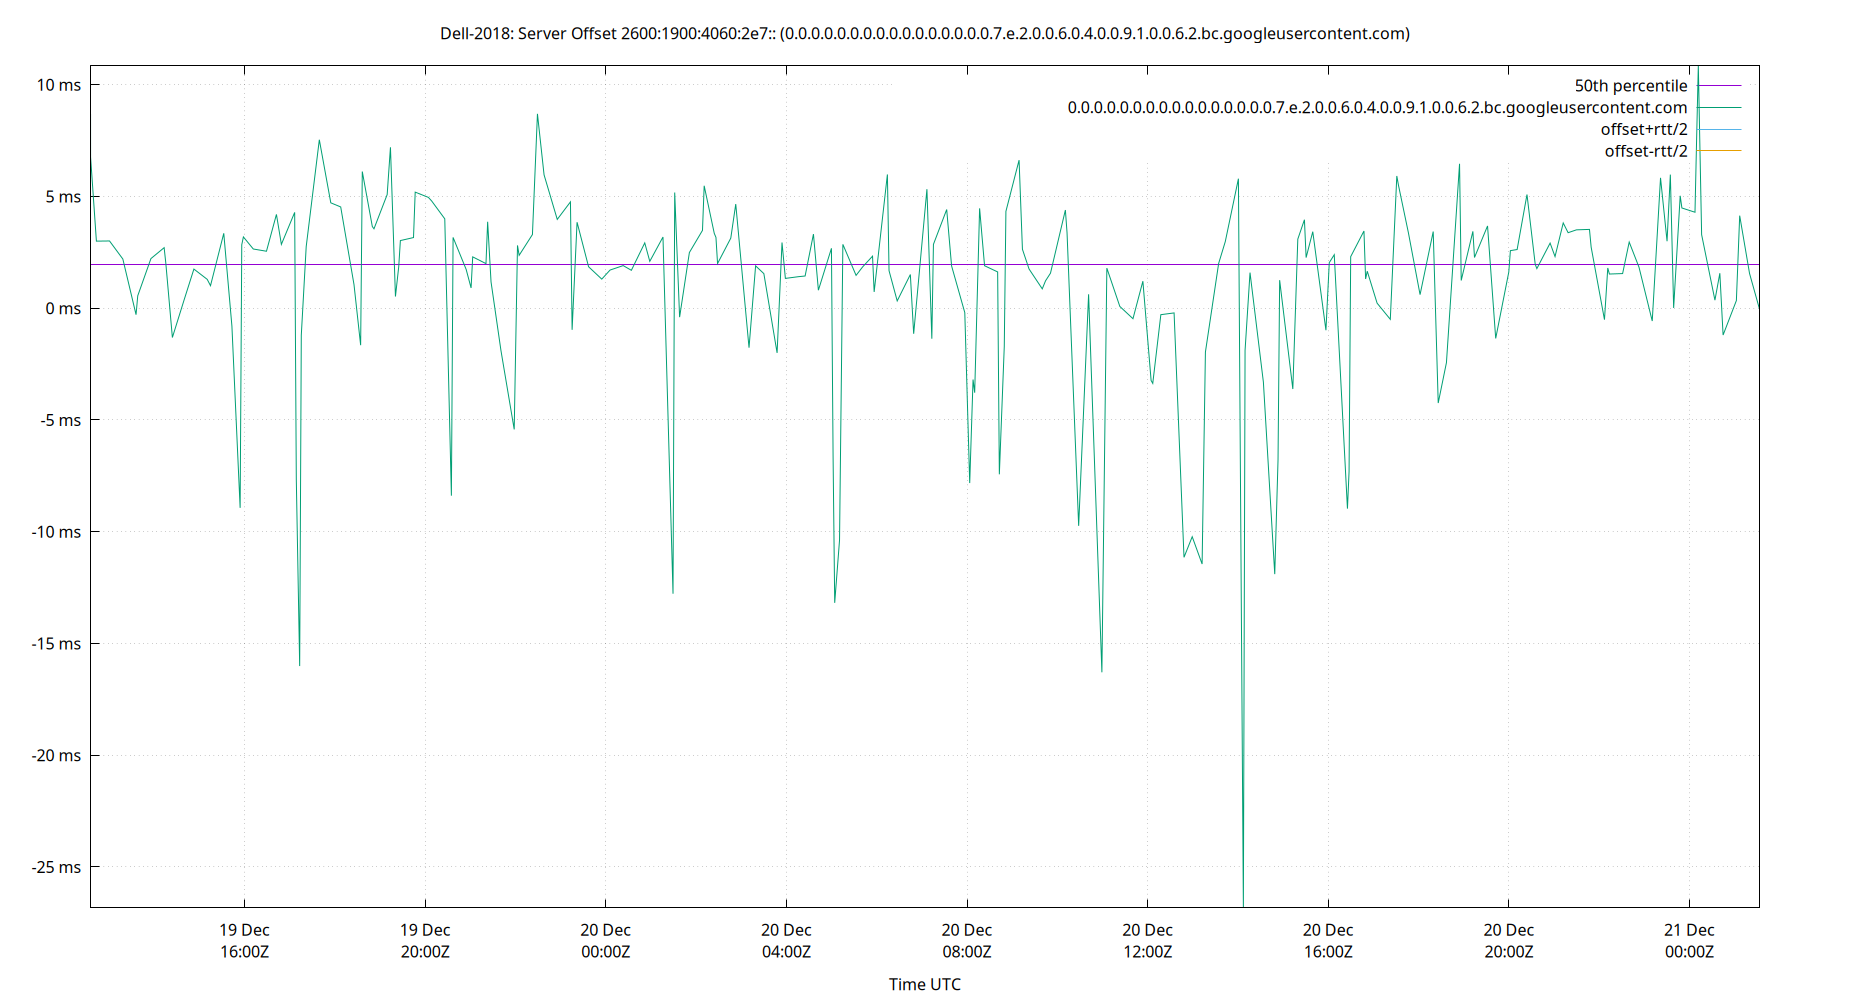Image resolution: width=1850 pixels, height=1000 pixels.
Task: Click the "5 ms" y-axis tick label
Action: tap(62, 197)
